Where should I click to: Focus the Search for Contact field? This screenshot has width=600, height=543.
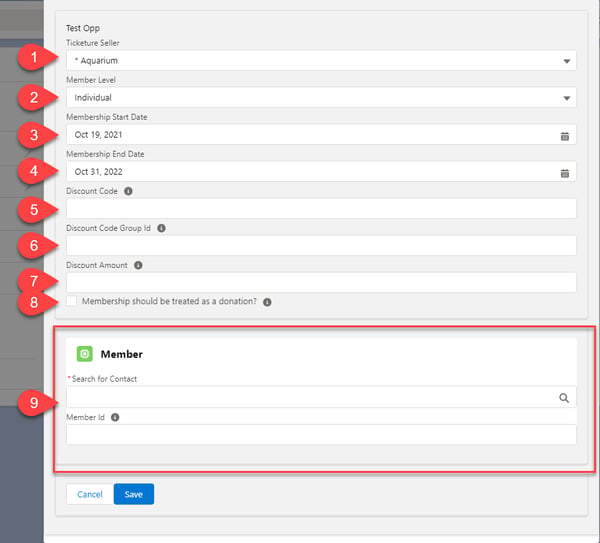pos(321,397)
